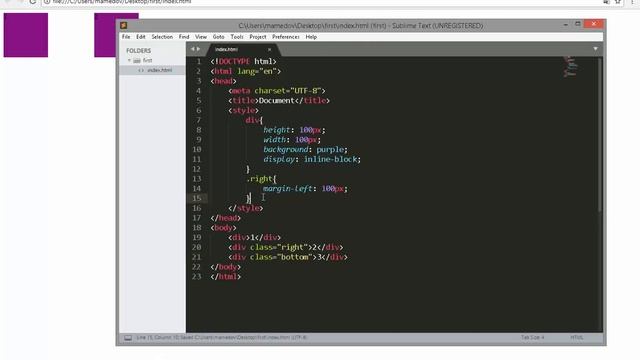Open the tab list dropdown arrow

[596, 49]
